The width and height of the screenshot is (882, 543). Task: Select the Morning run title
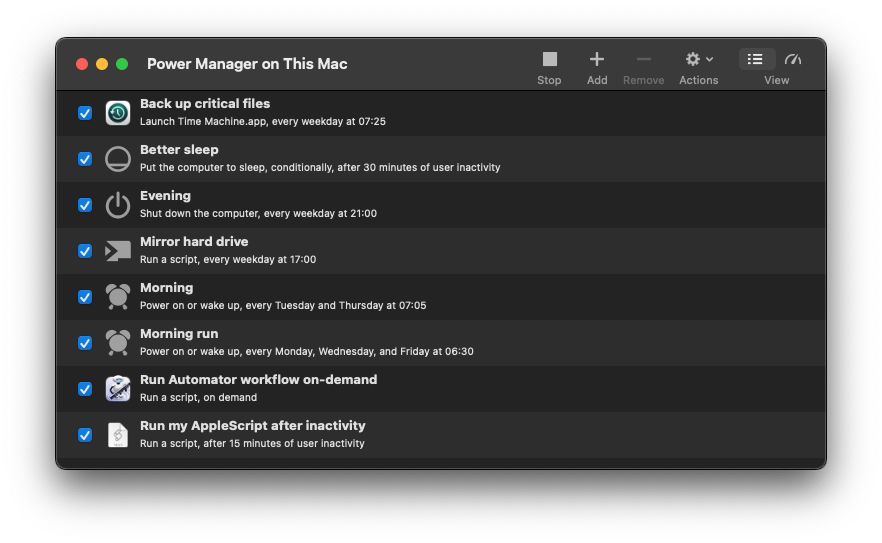[x=179, y=334]
